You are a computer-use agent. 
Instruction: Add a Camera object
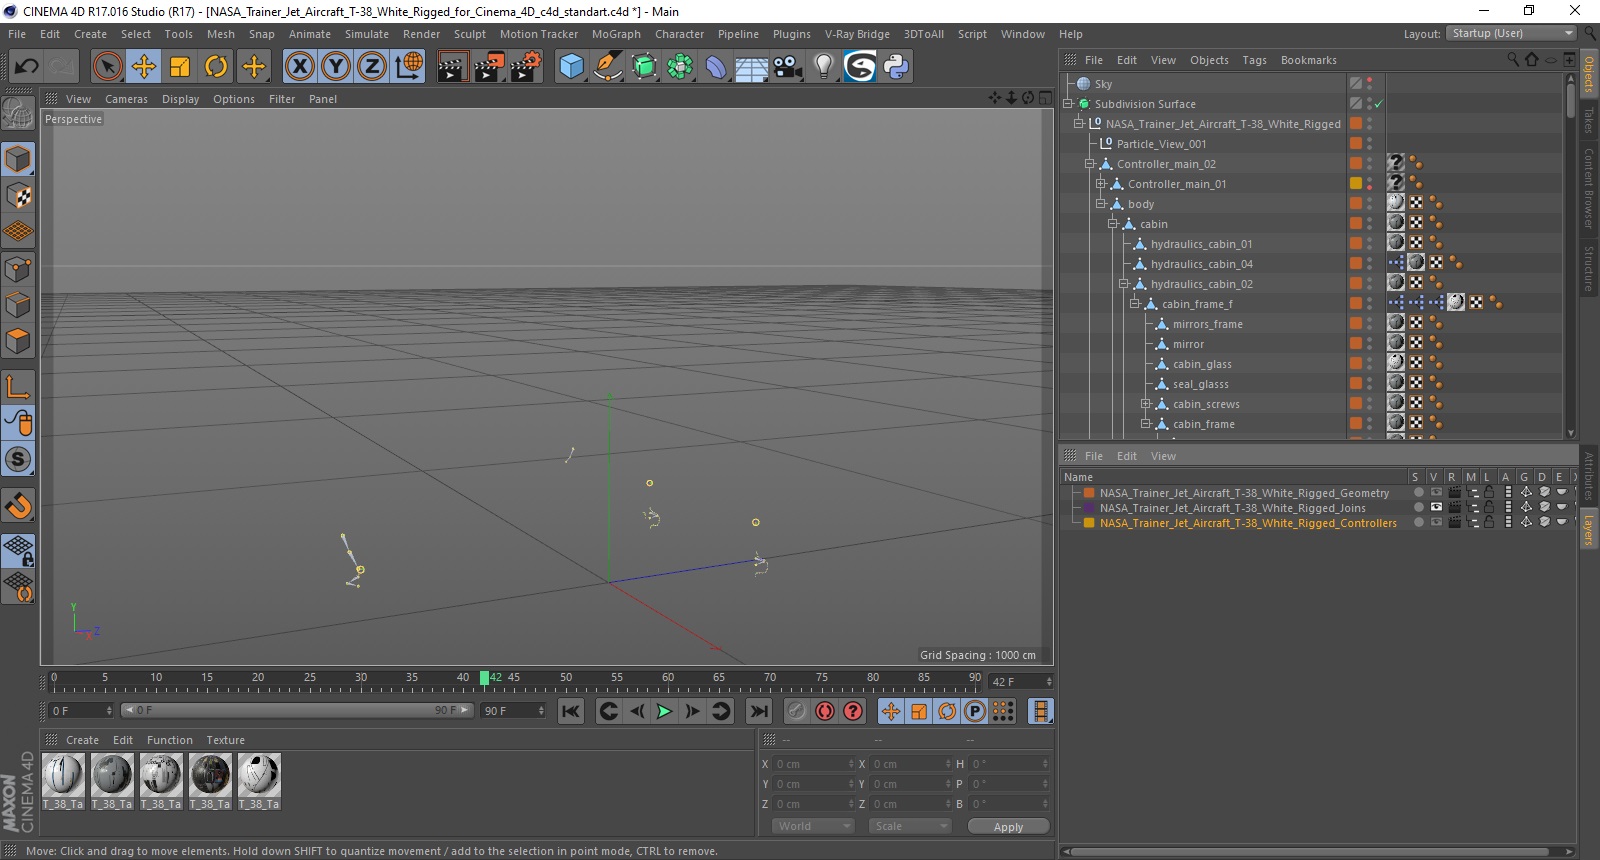pyautogui.click(x=787, y=67)
